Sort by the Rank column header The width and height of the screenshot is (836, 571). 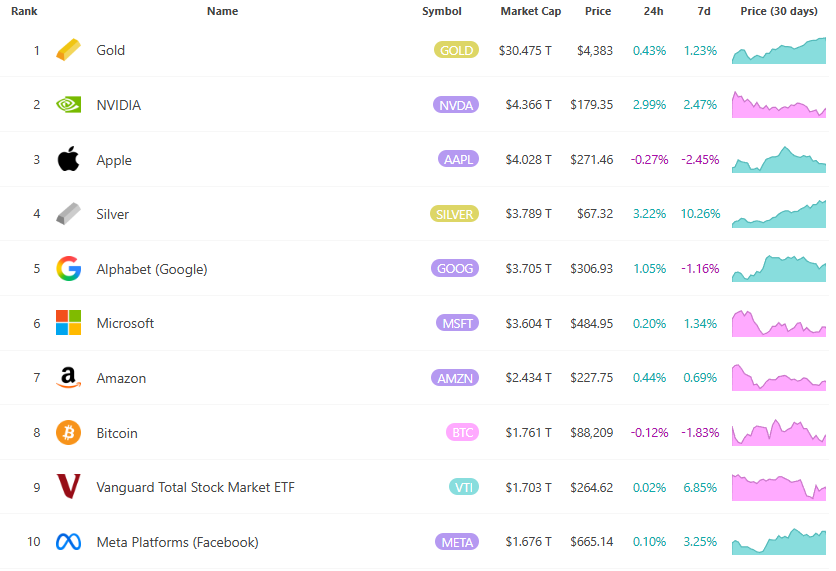click(24, 11)
